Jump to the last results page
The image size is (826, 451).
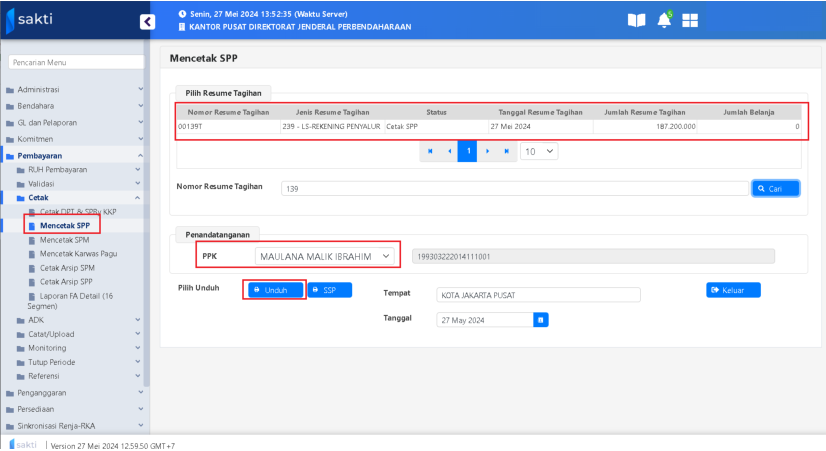tap(507, 151)
